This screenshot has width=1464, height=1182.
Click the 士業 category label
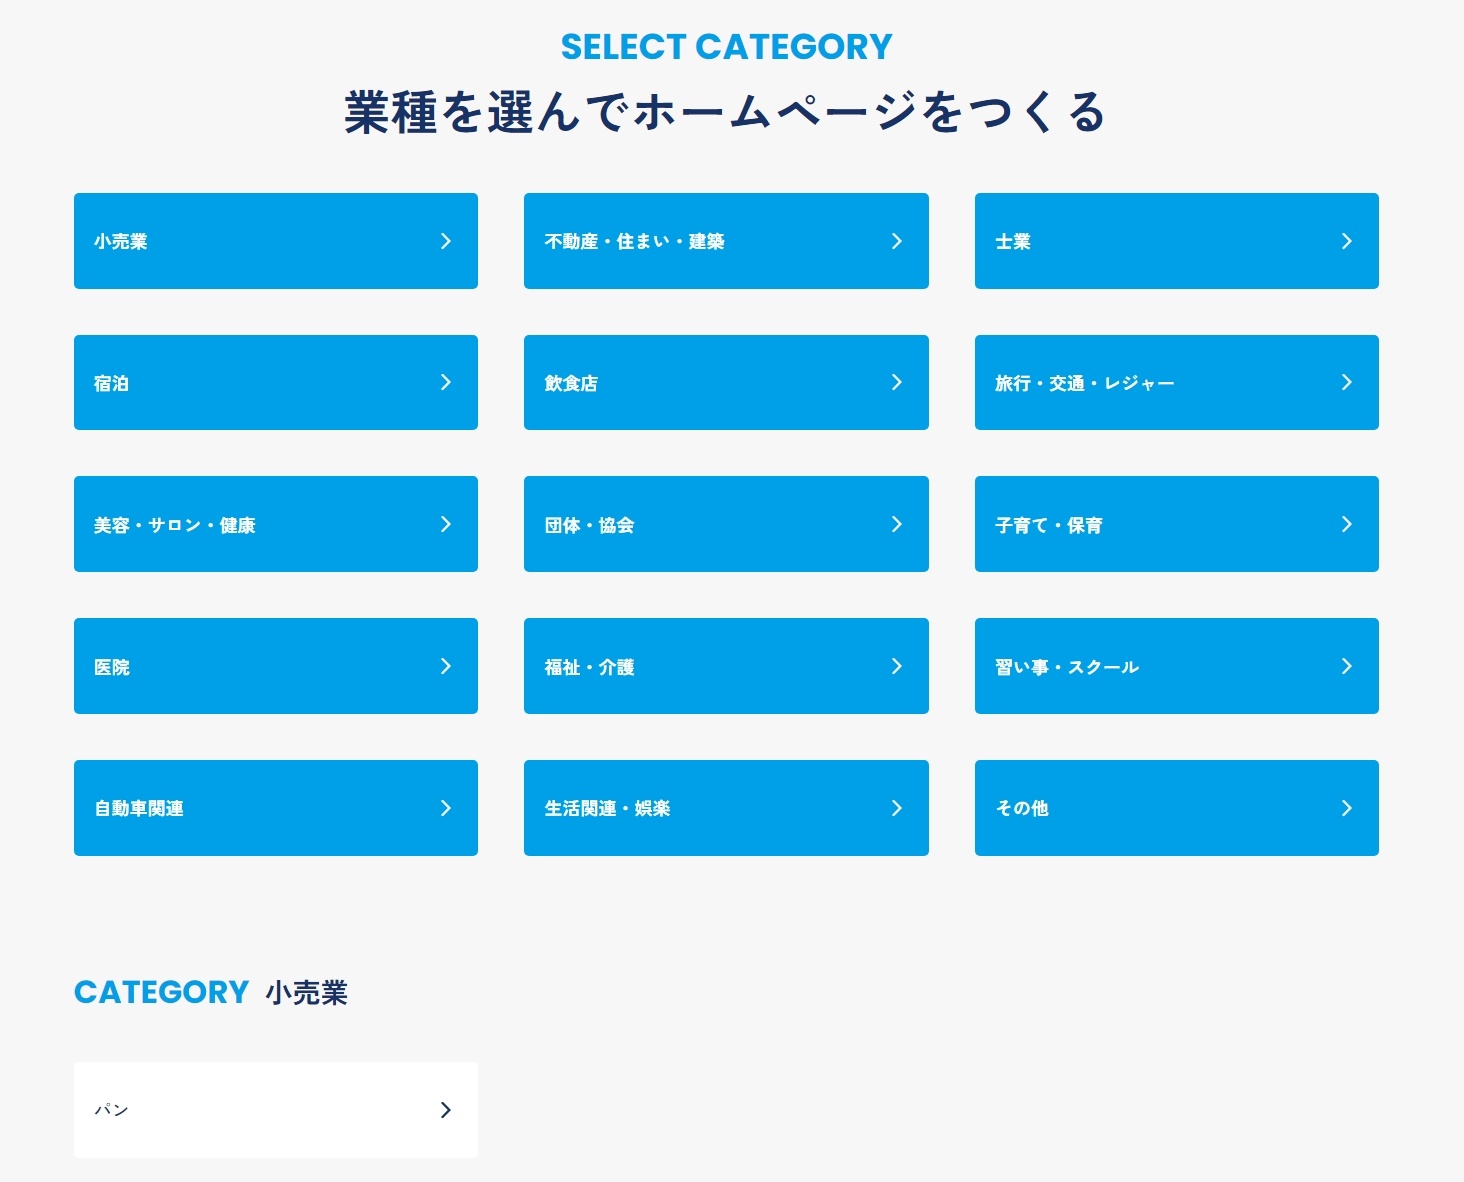[x=1012, y=242]
